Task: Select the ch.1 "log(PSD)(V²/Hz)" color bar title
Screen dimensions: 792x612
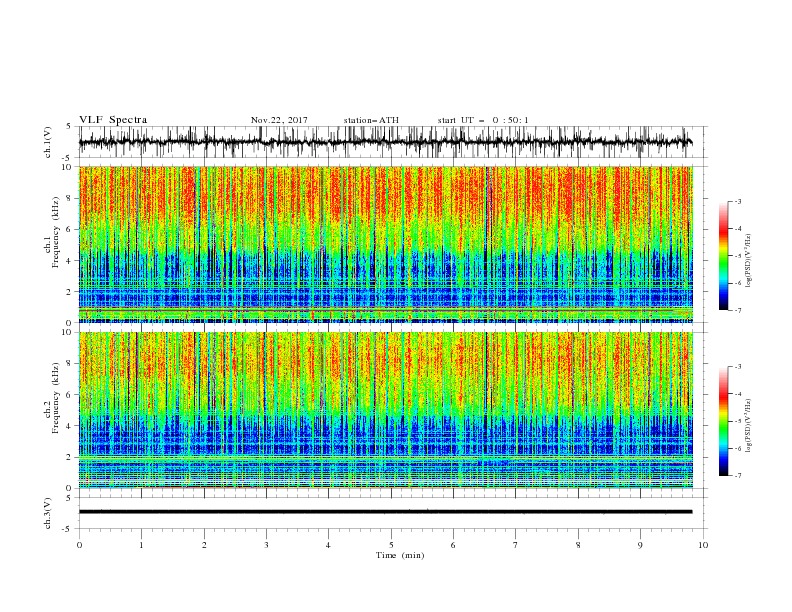Action: click(x=749, y=261)
